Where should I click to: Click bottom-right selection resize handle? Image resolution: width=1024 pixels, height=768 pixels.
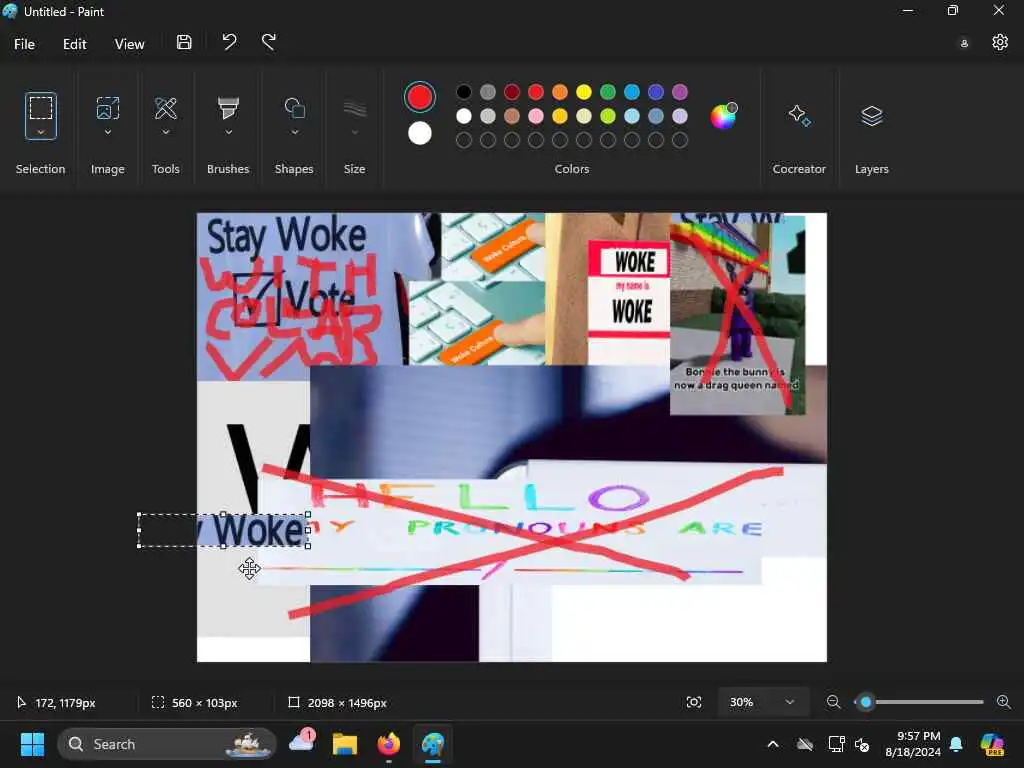[308, 546]
